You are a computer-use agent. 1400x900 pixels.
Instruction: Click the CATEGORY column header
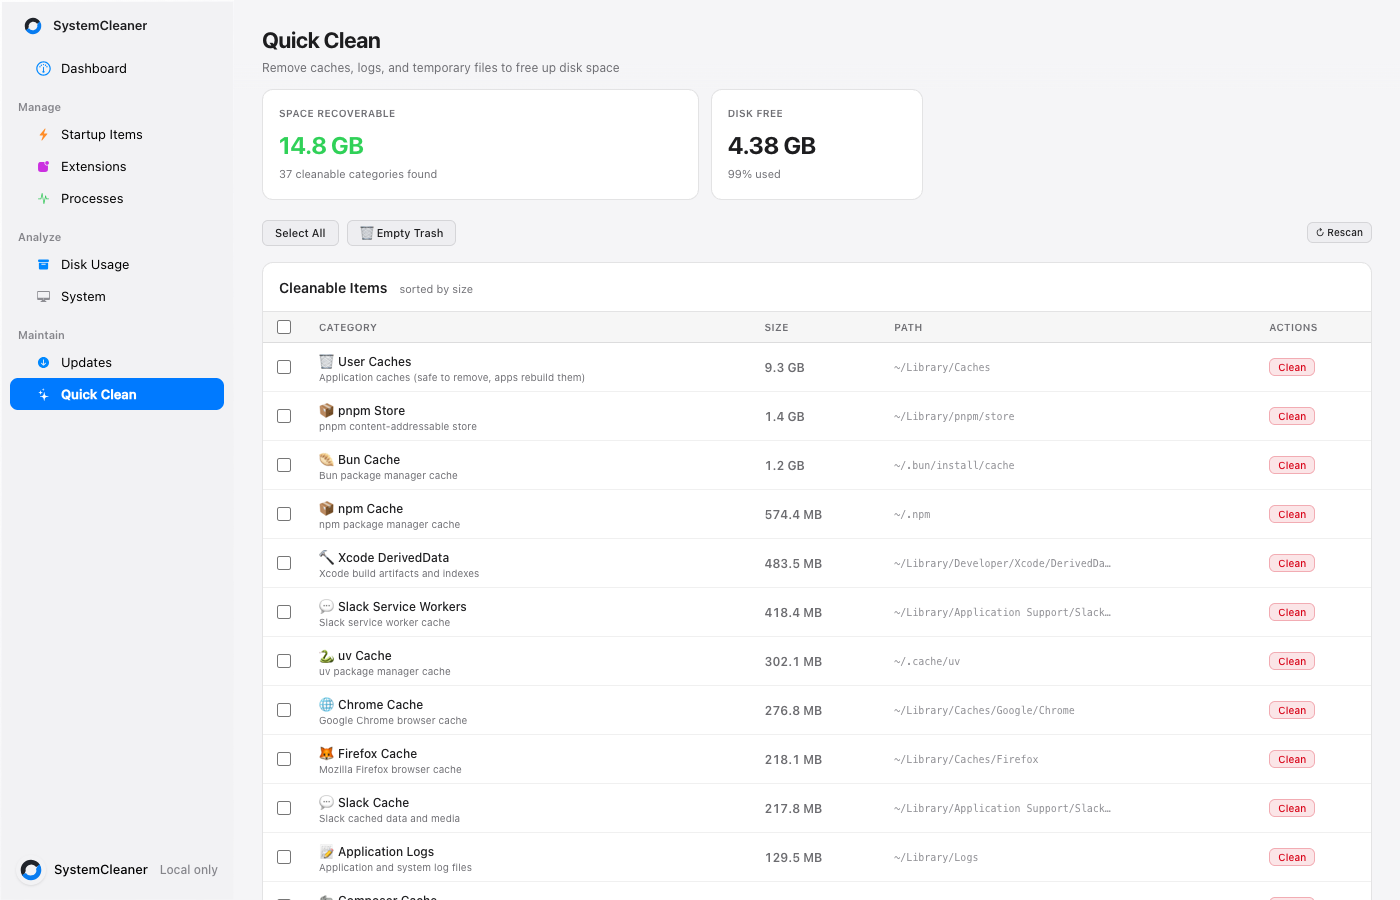click(x=348, y=328)
